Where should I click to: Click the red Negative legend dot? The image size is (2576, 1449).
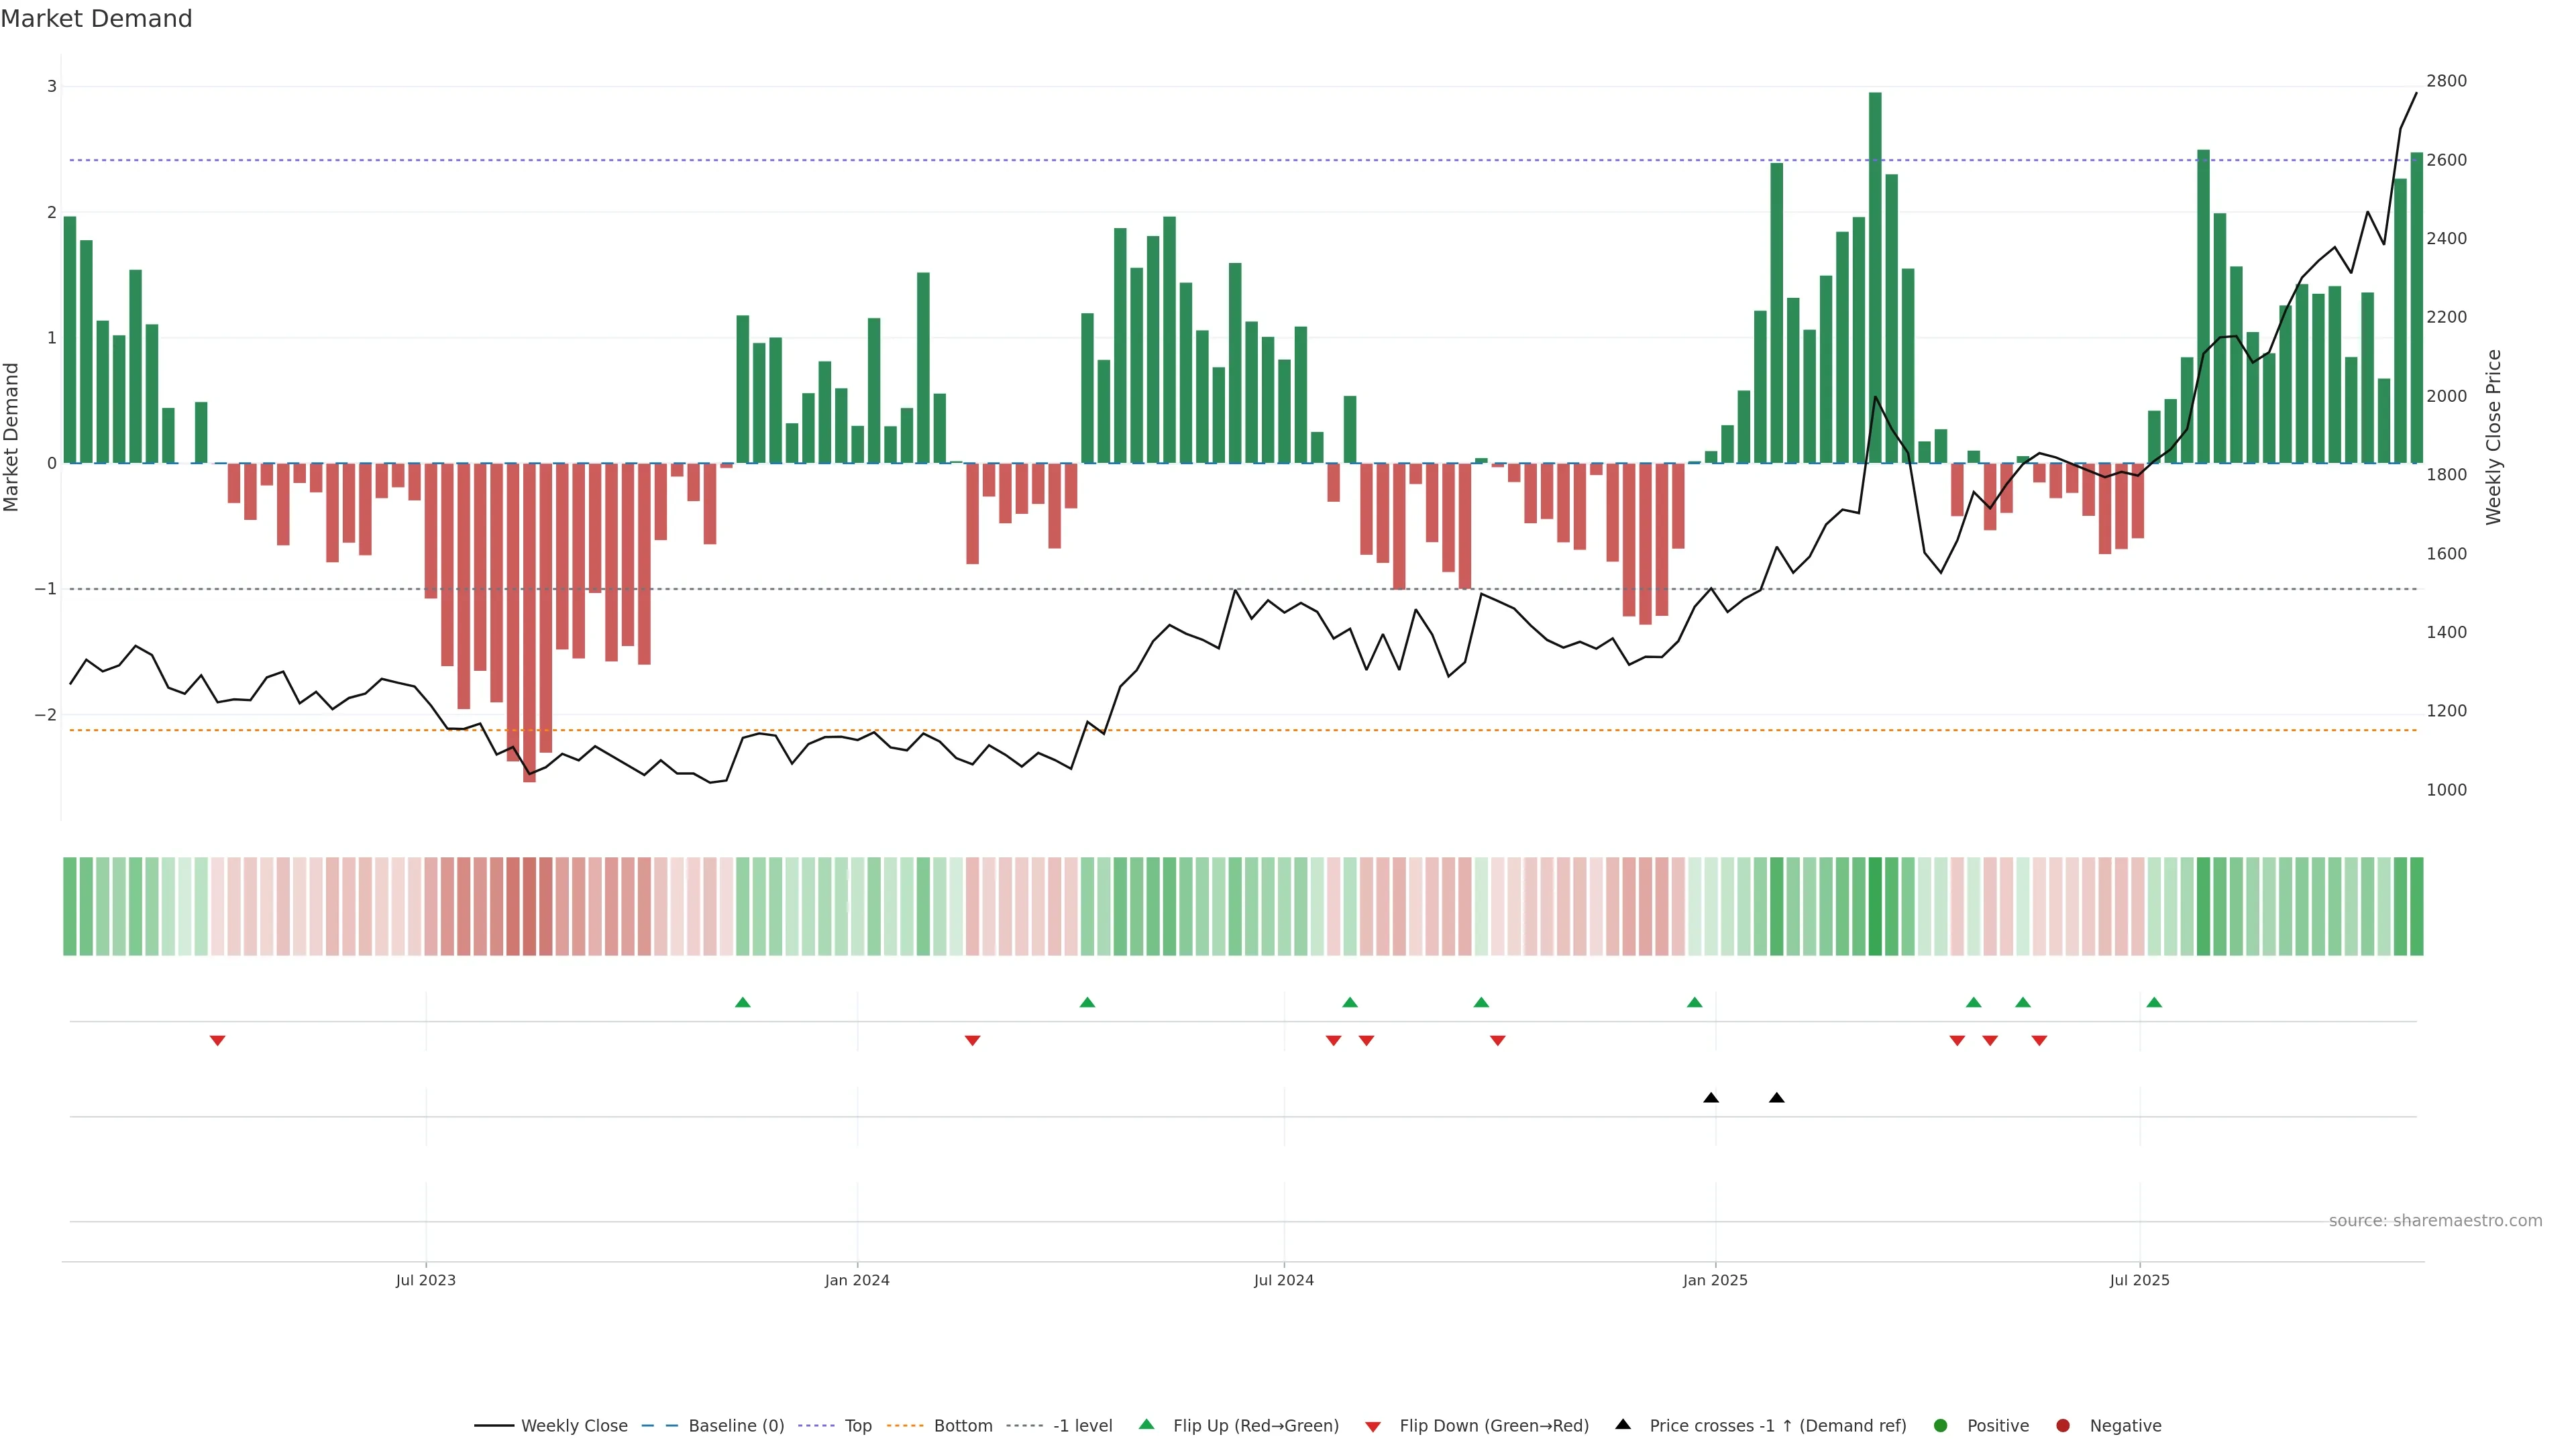2063,1425
